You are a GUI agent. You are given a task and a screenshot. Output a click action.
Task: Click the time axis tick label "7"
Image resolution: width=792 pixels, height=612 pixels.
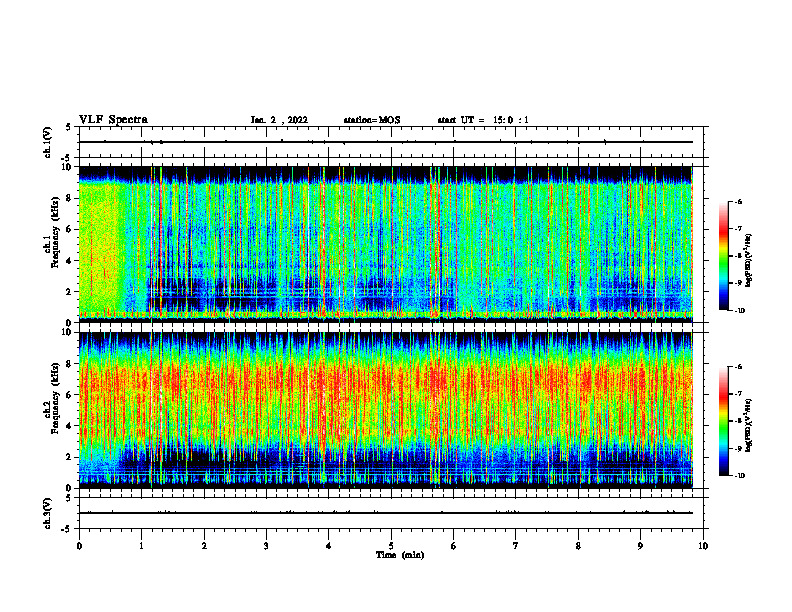516,546
